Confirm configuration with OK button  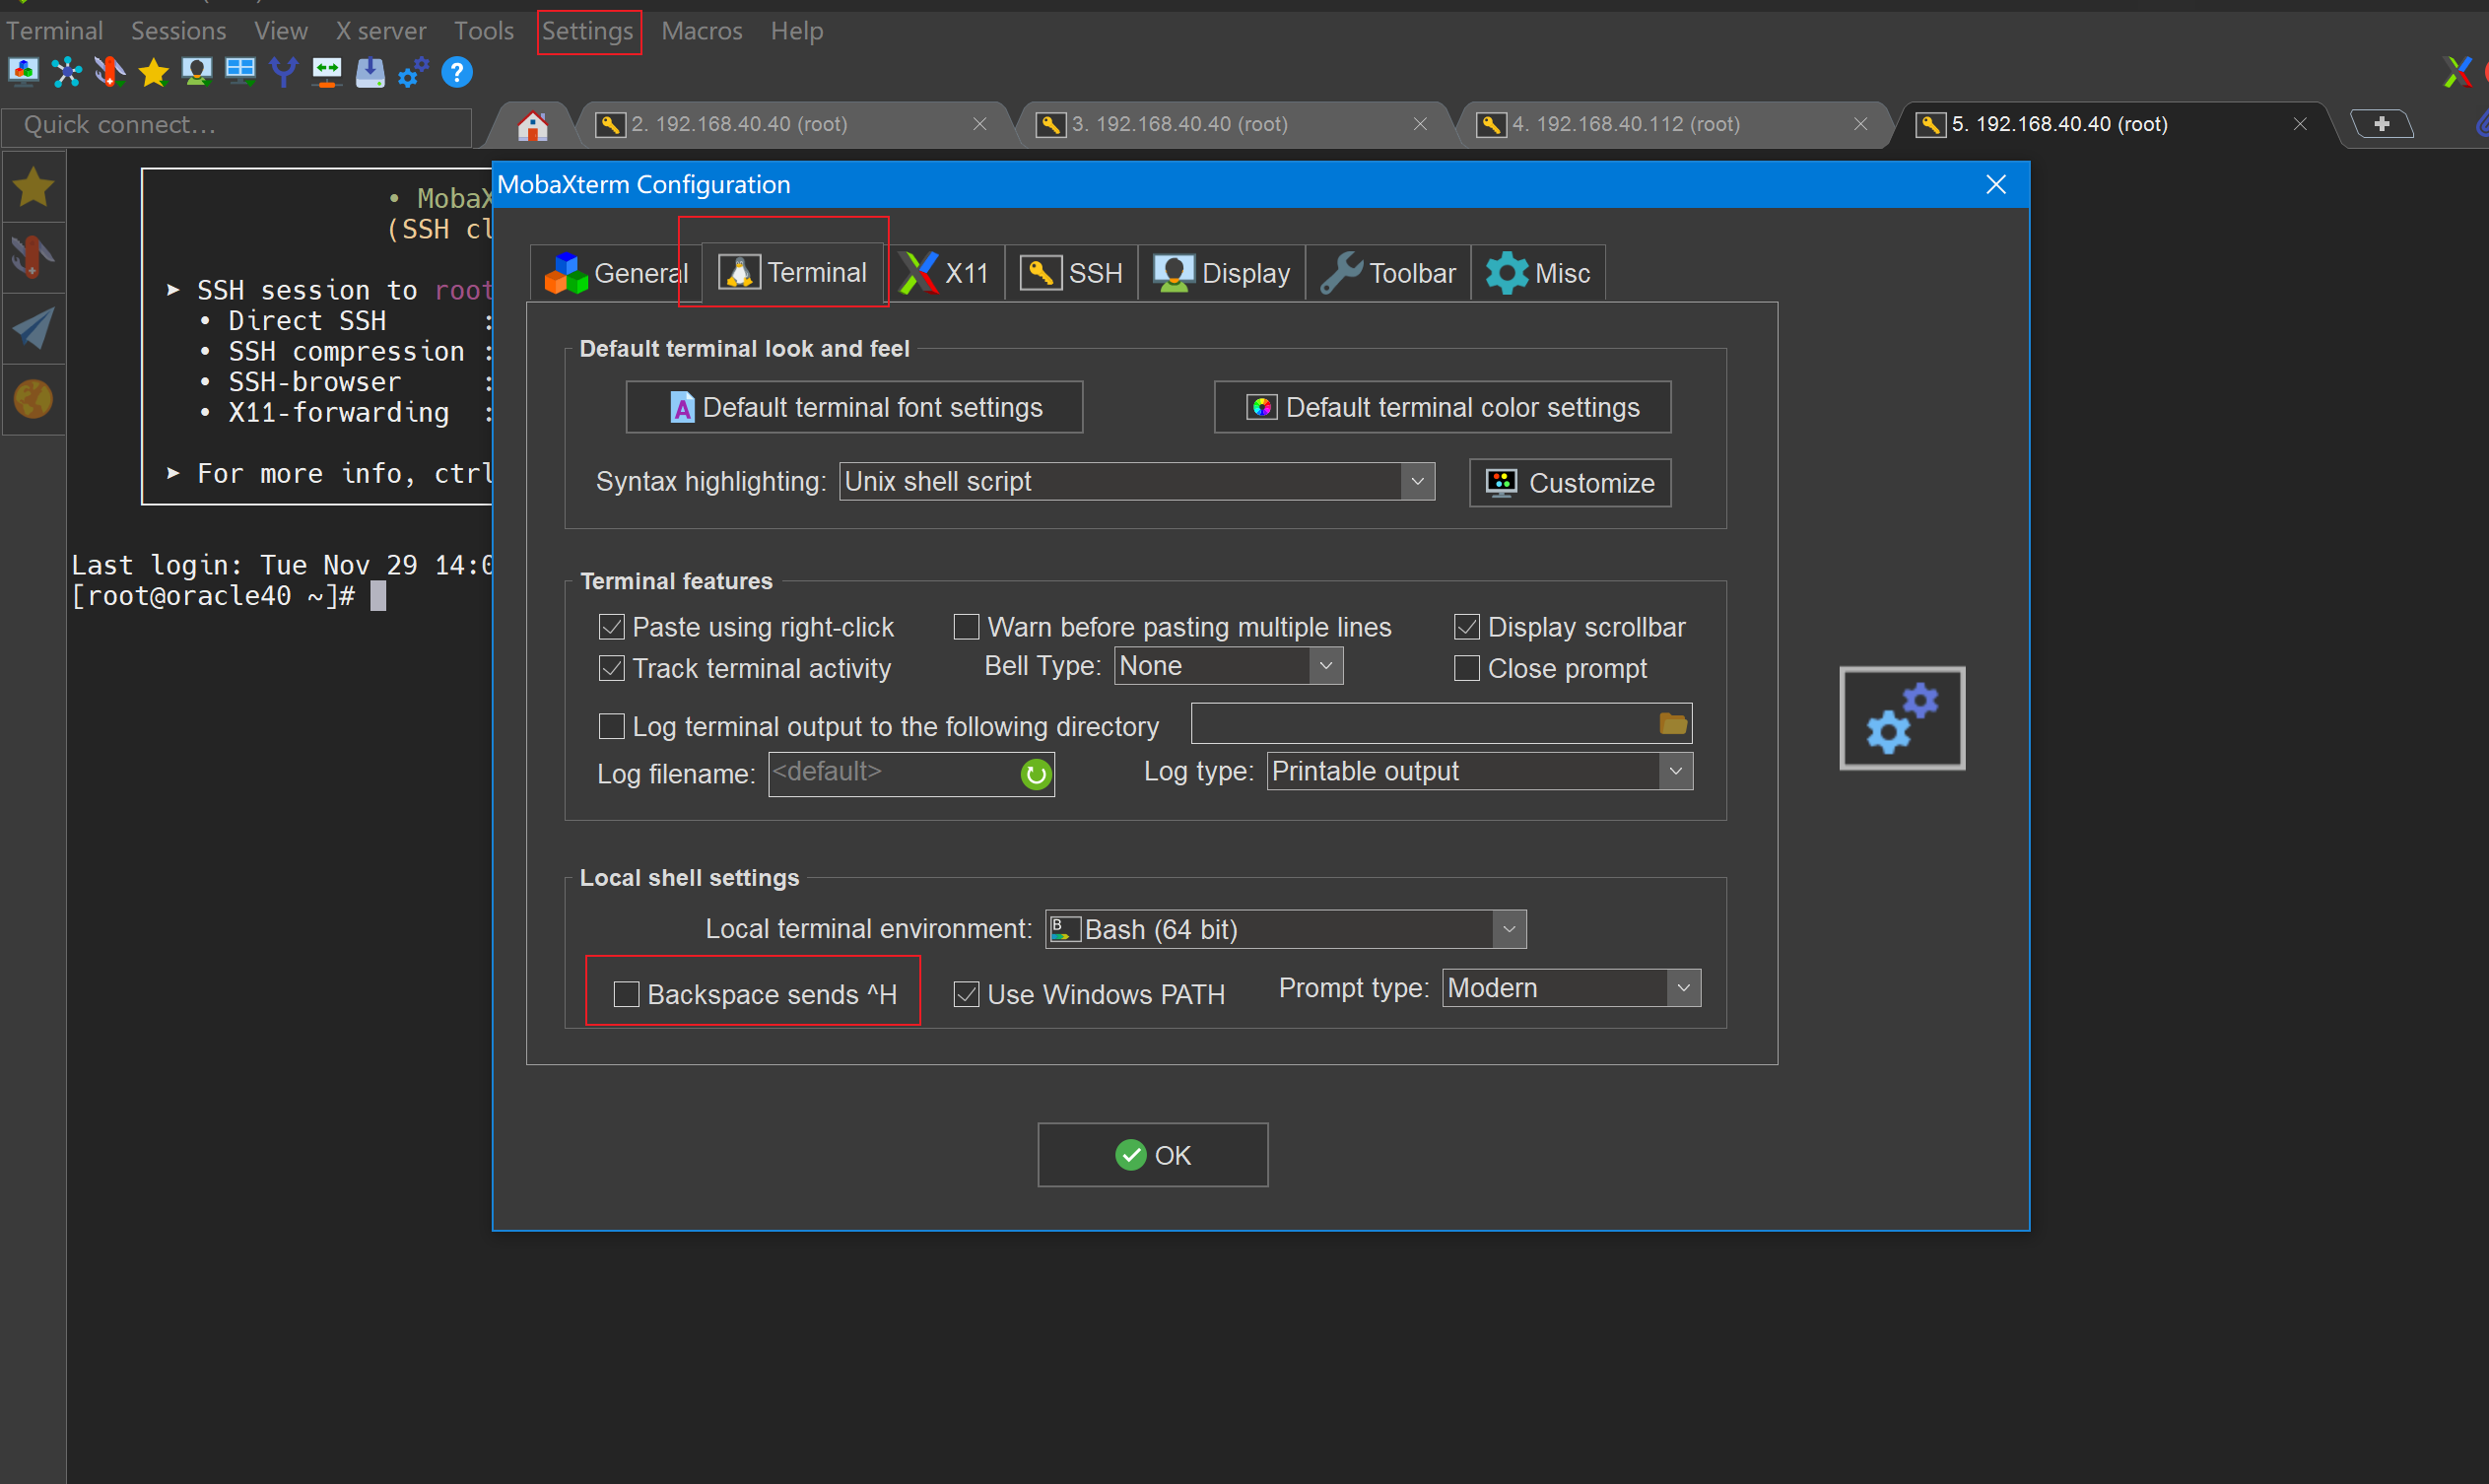coord(1152,1155)
